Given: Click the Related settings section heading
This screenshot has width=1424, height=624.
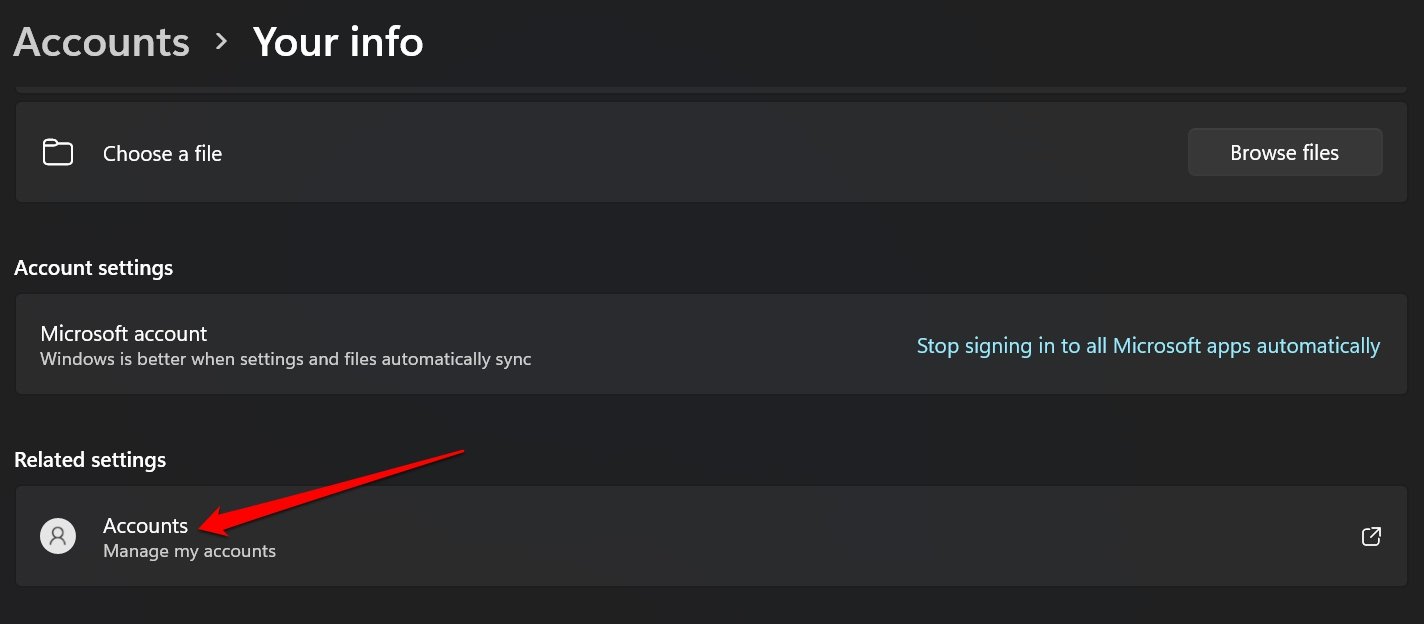Looking at the screenshot, I should click(90, 460).
